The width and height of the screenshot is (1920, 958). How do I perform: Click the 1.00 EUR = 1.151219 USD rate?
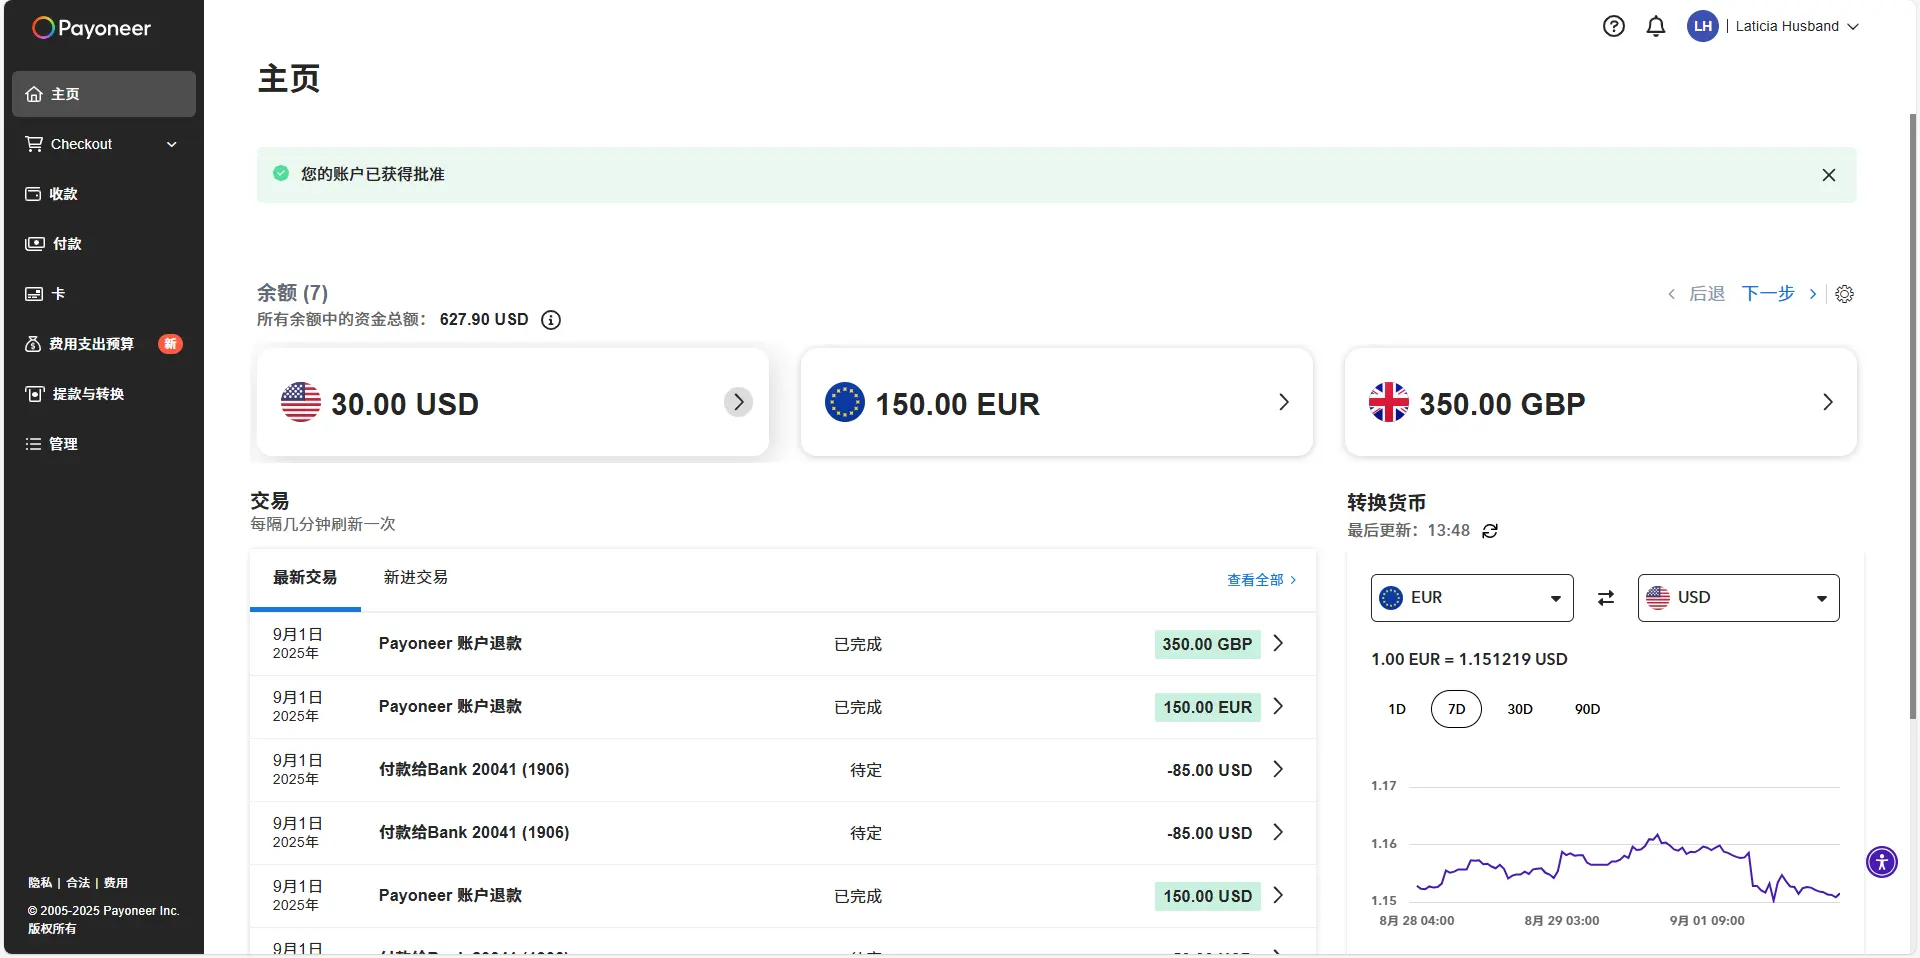(x=1469, y=659)
